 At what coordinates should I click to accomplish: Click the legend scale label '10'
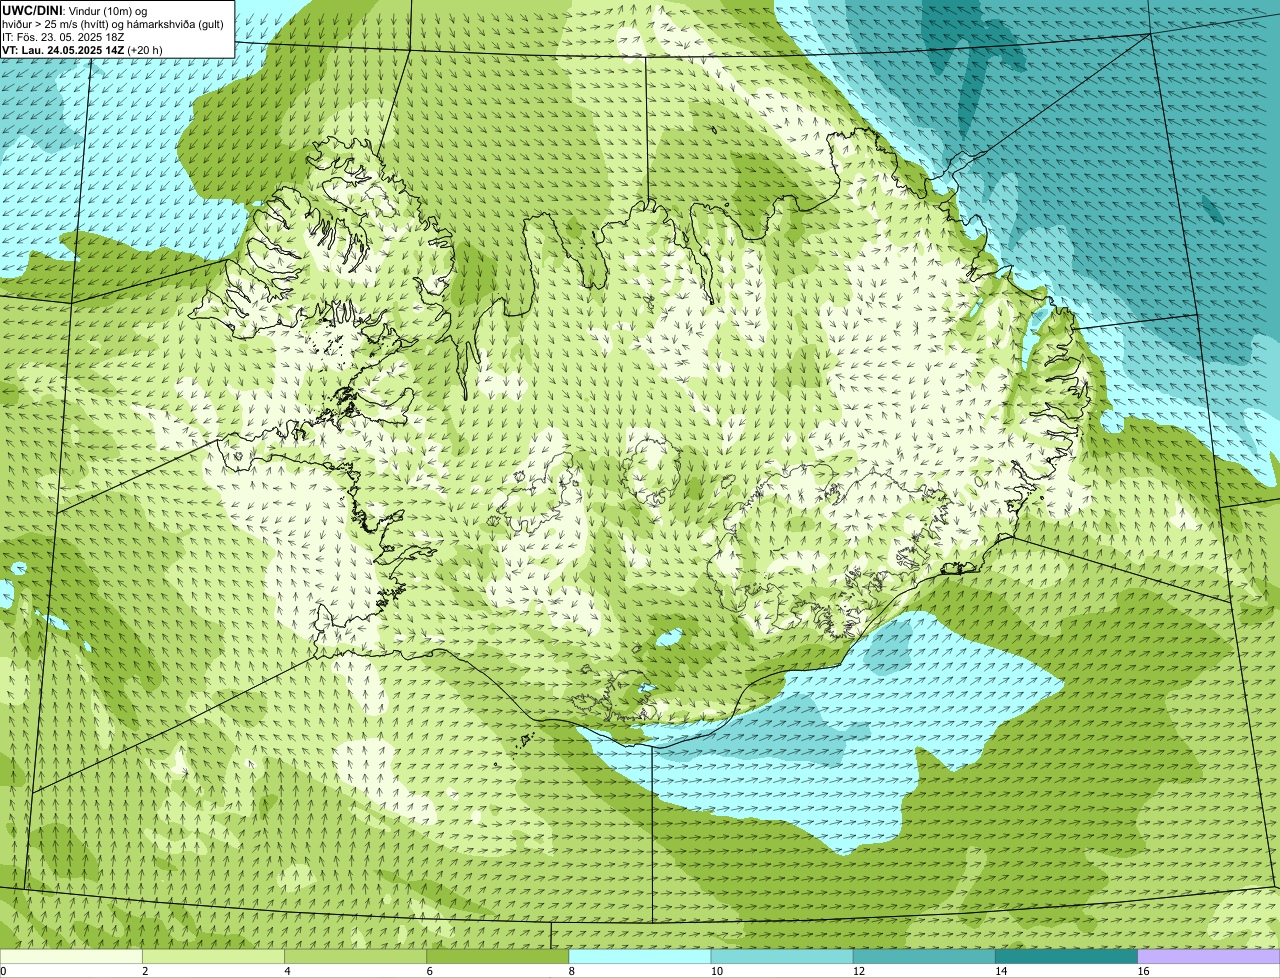coord(717,971)
